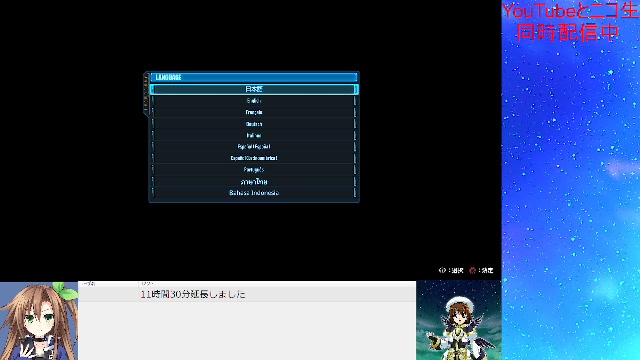The height and width of the screenshot is (360, 640).
Task: Click the comment row about 11時間30分延長
Action: coord(247,294)
